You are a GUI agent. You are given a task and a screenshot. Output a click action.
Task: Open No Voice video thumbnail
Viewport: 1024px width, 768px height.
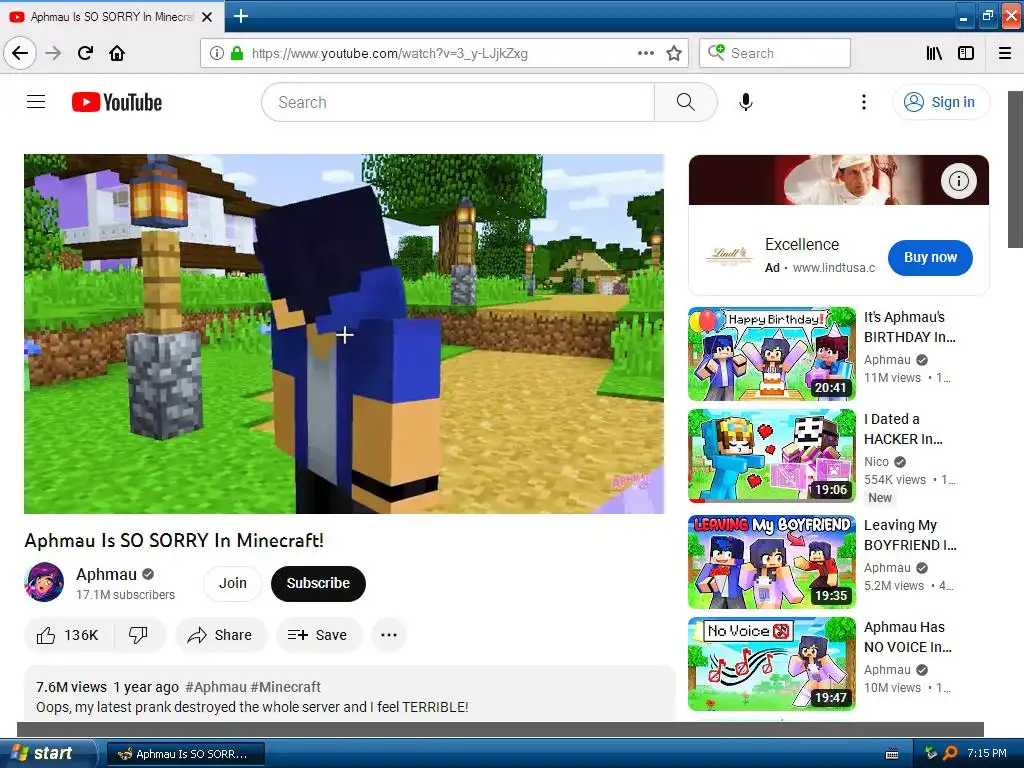[772, 664]
